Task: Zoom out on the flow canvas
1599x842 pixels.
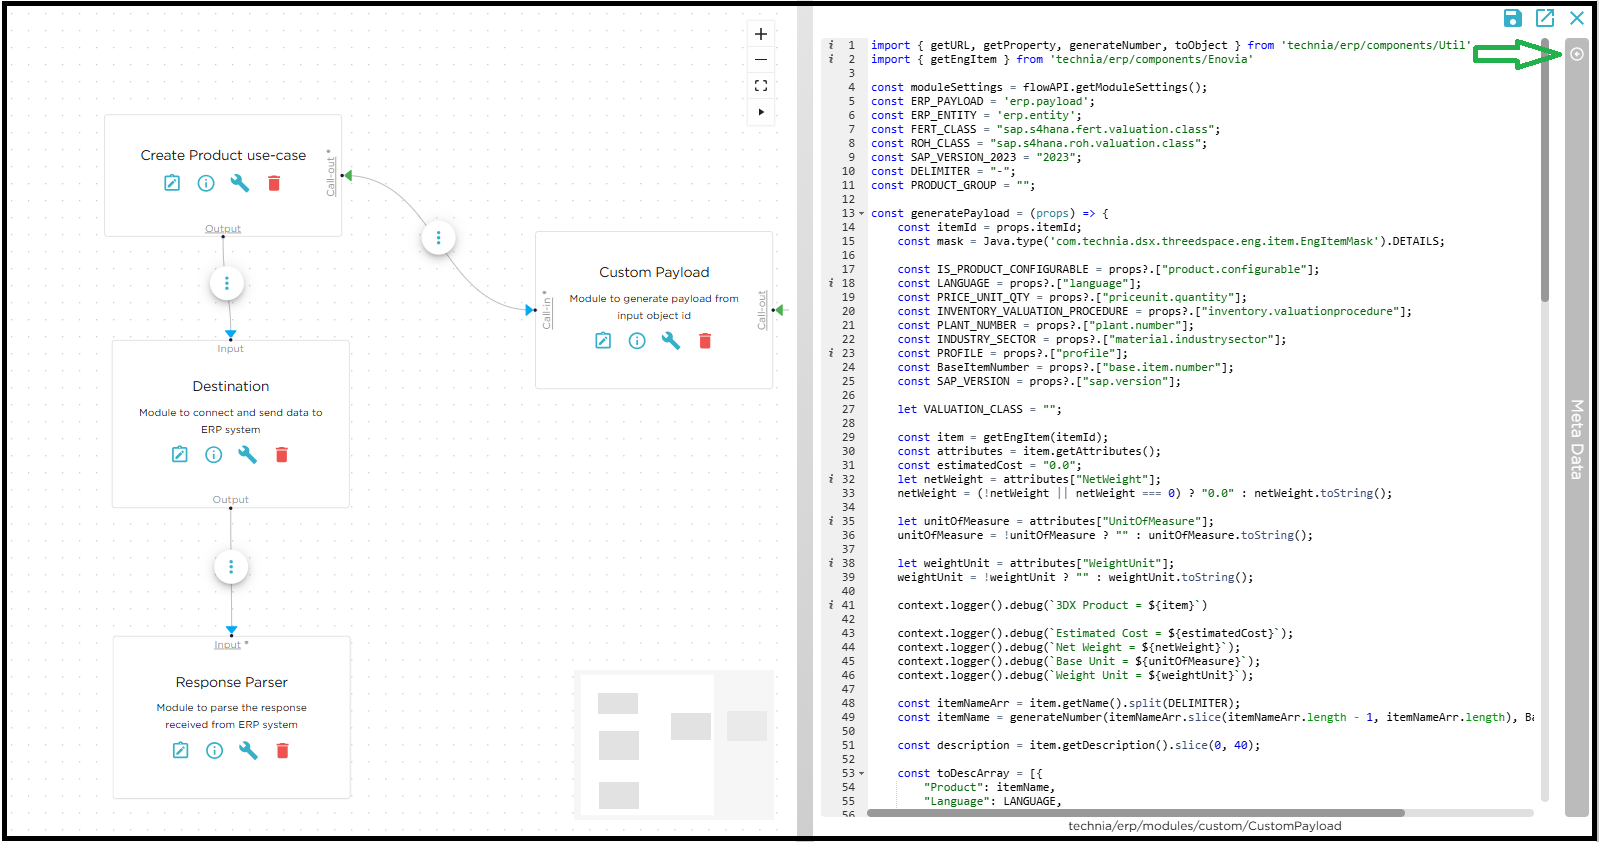Action: coord(761,60)
